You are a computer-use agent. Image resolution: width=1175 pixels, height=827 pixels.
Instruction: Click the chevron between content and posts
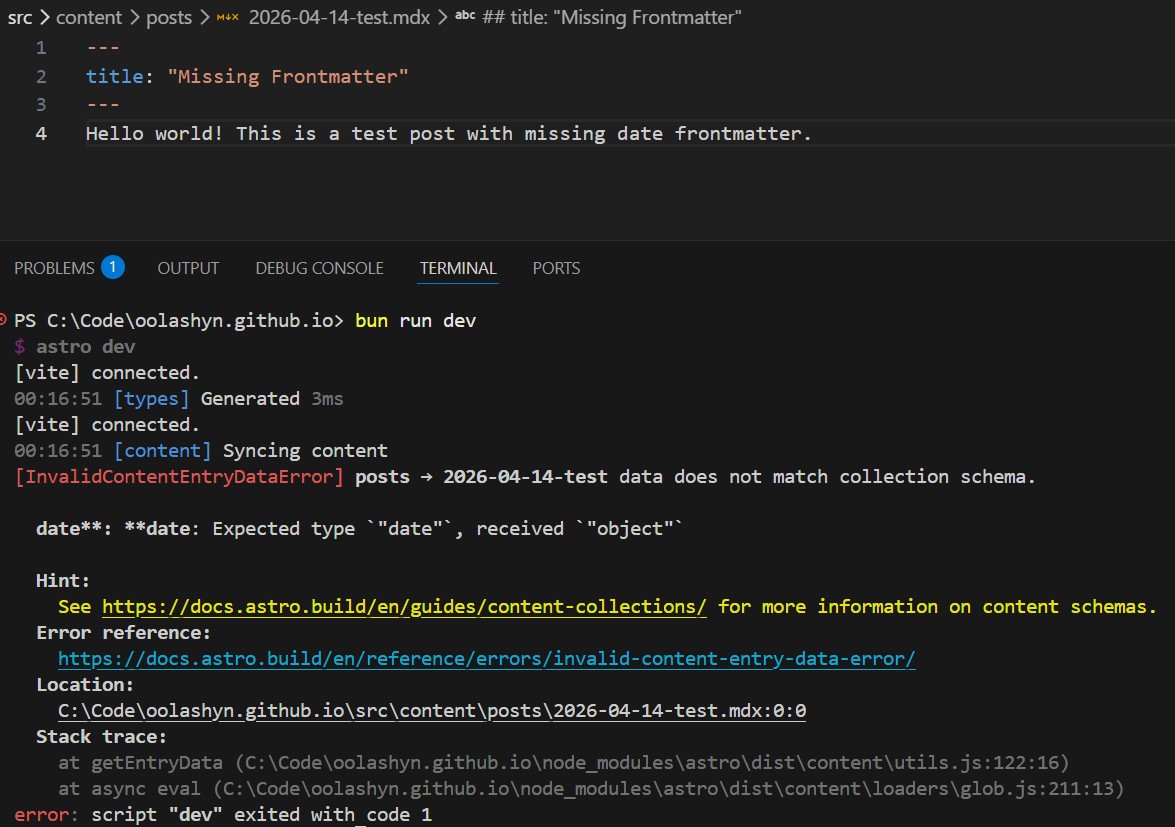pyautogui.click(x=133, y=17)
